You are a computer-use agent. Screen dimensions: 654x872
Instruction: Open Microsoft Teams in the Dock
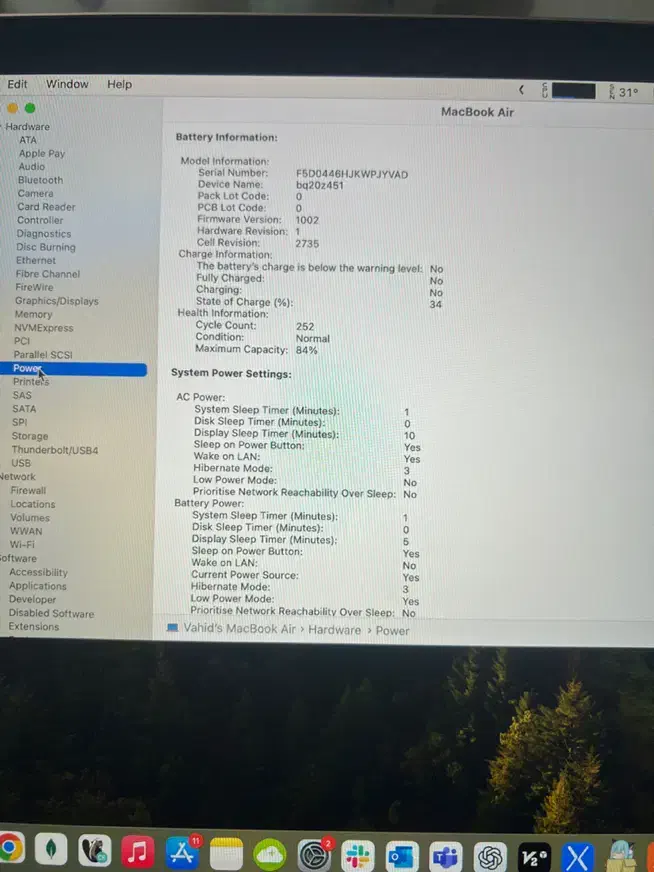point(445,857)
